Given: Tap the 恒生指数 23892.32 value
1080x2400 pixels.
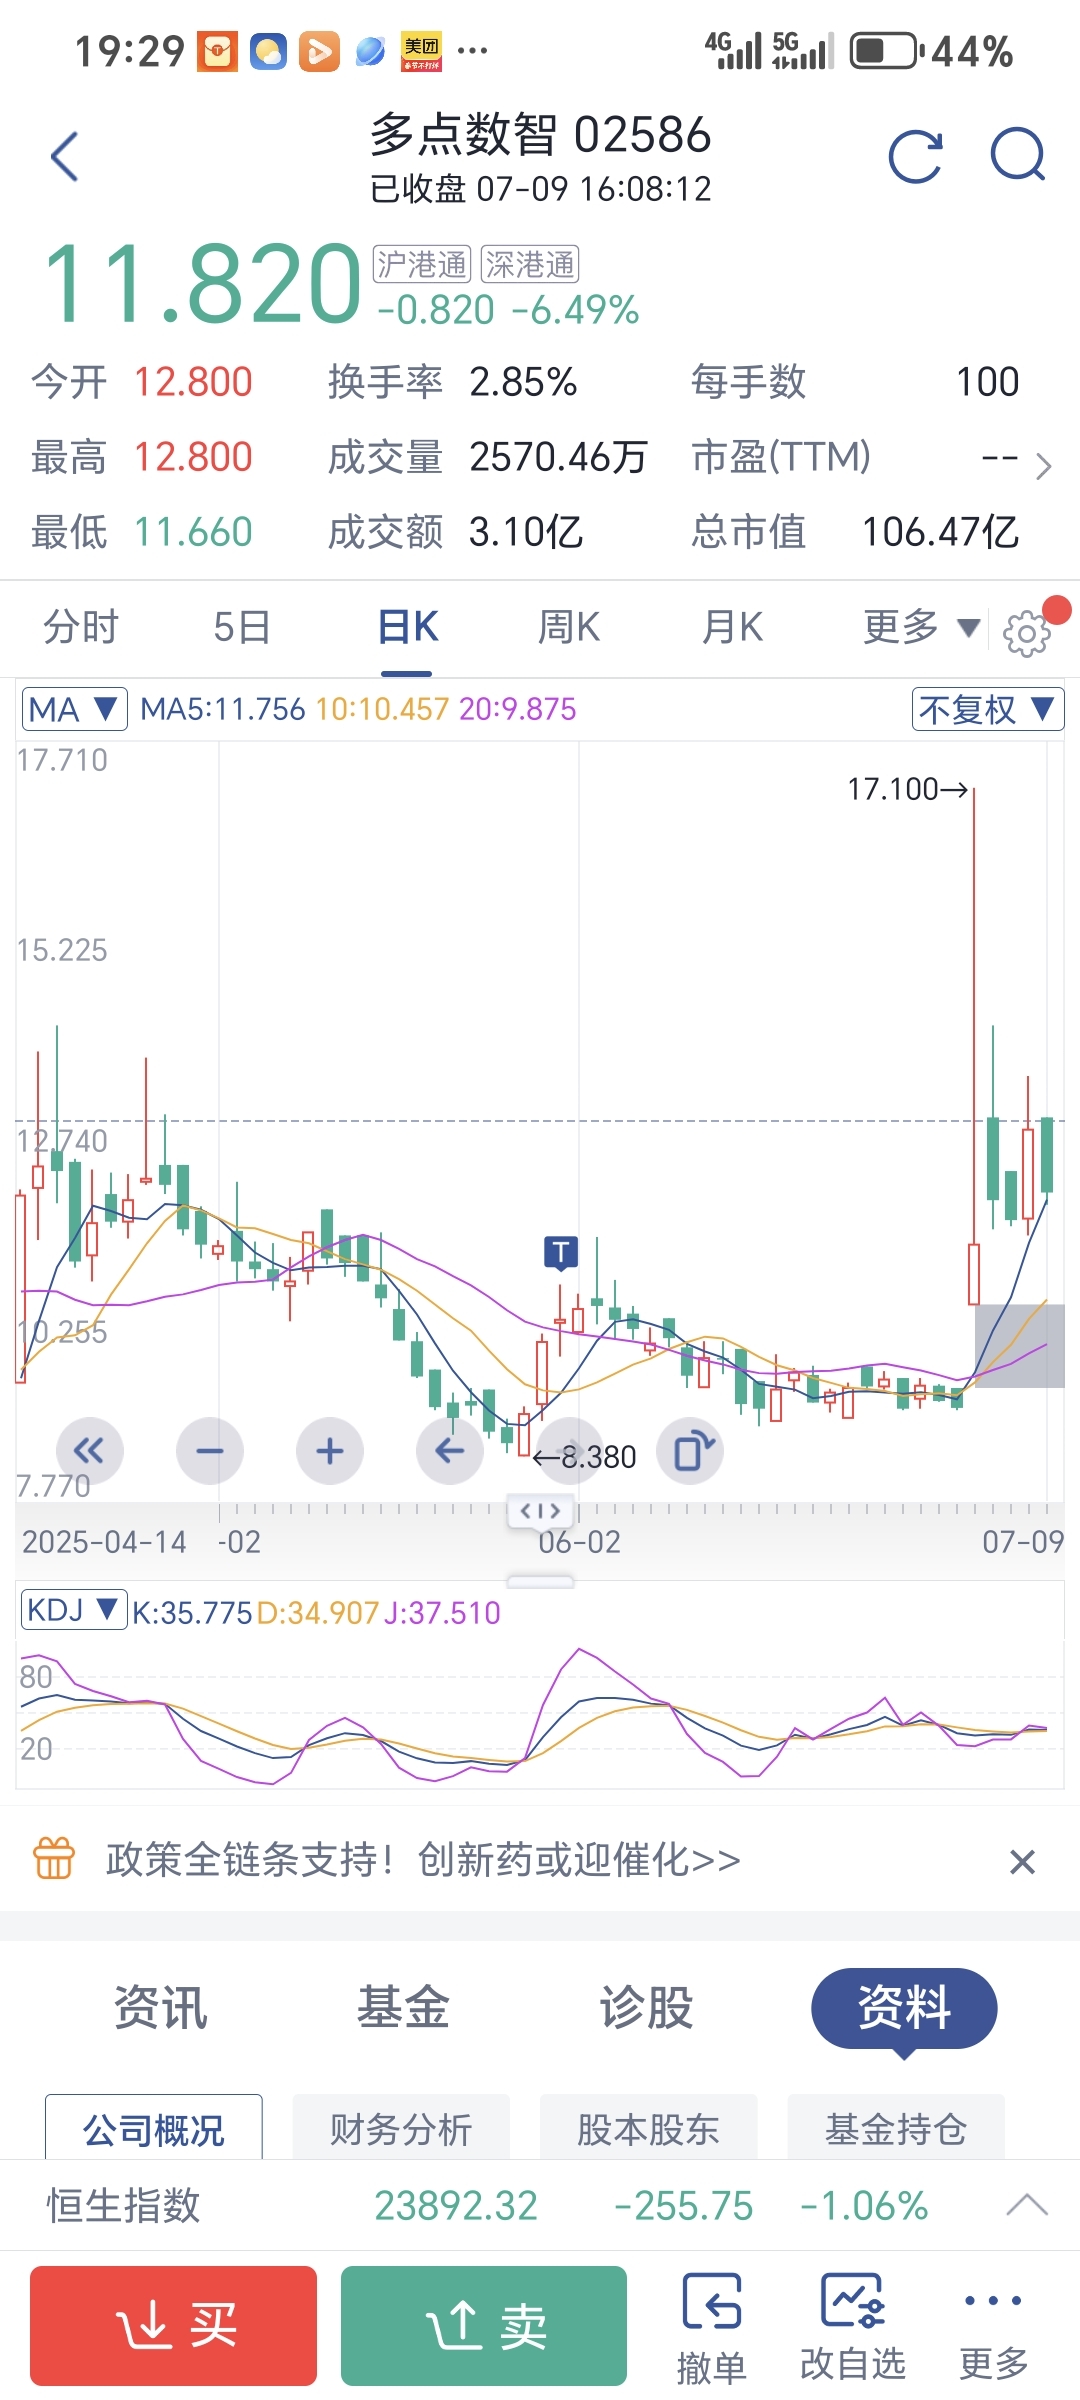Looking at the screenshot, I should point(456,2205).
